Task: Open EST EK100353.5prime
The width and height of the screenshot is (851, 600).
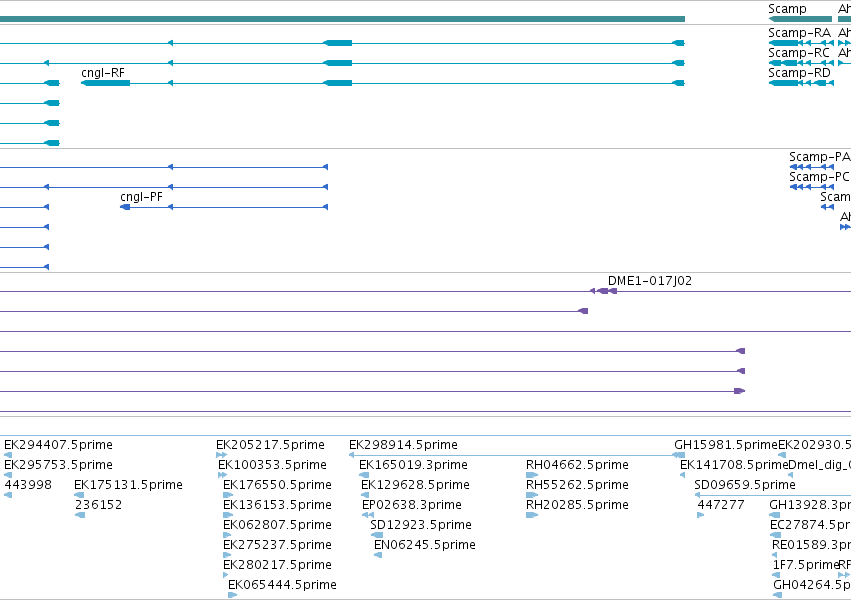Action: point(272,465)
